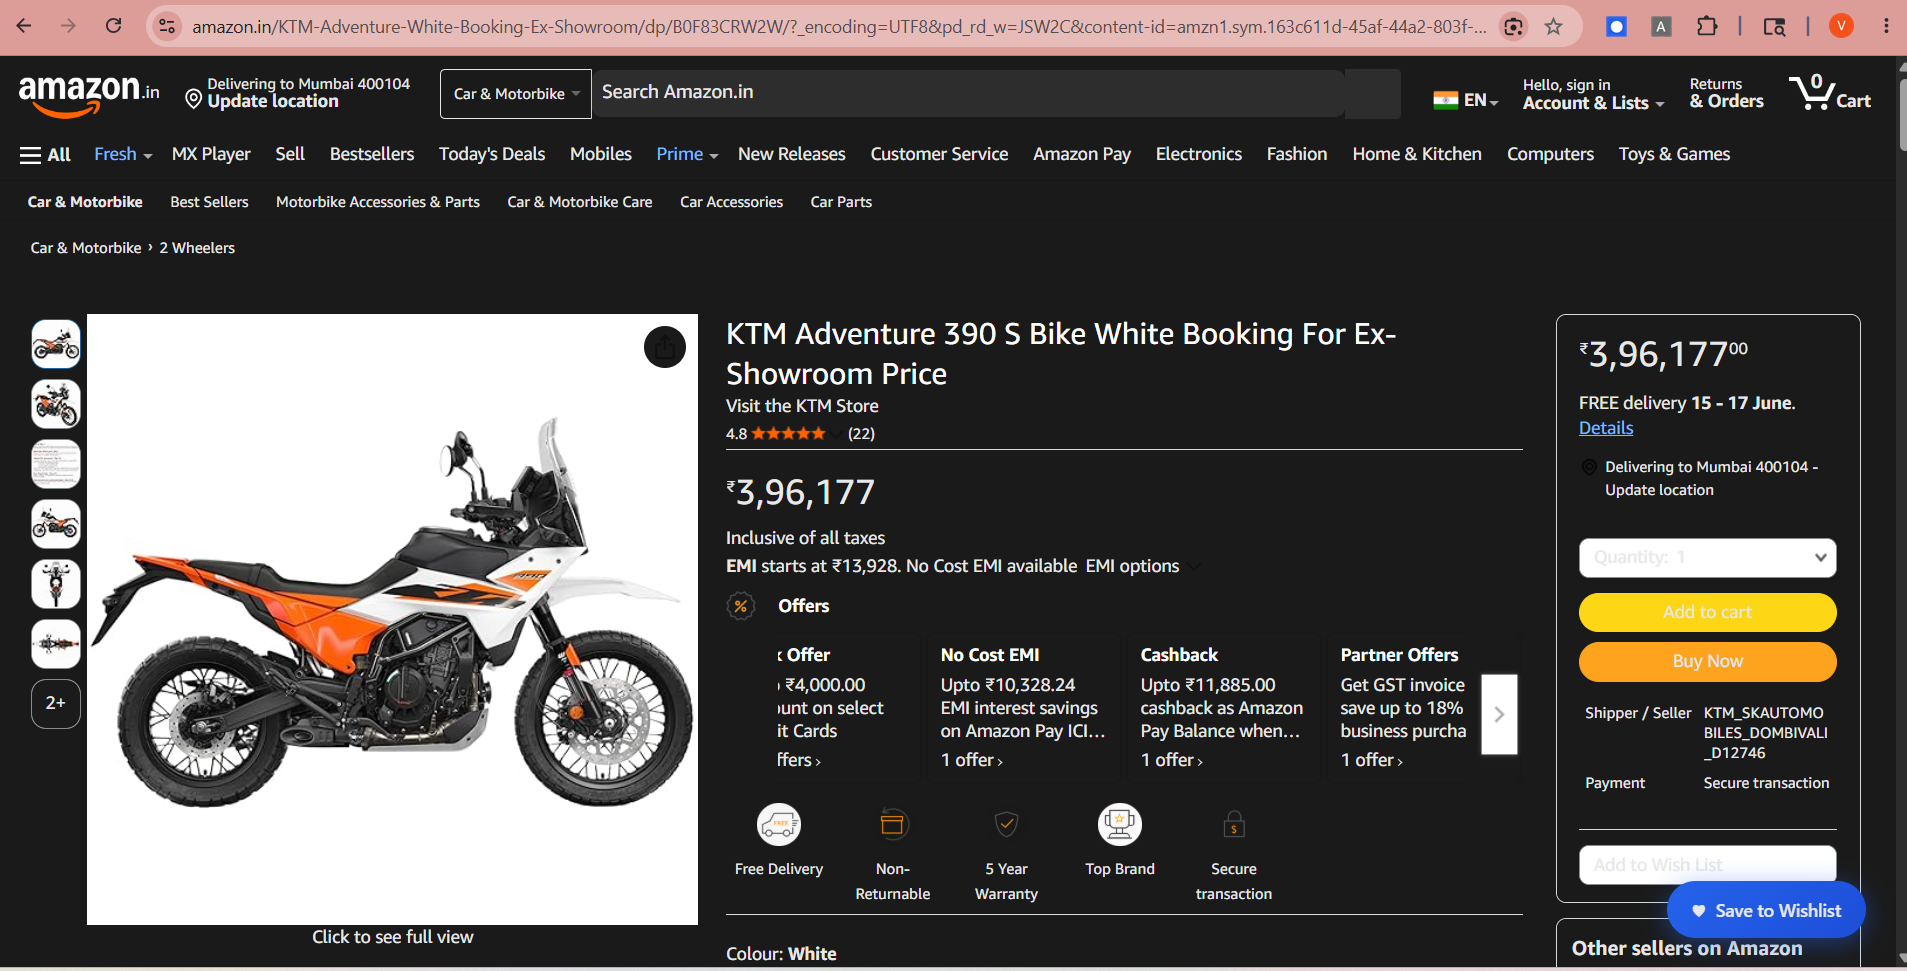1907x971 pixels.
Task: Open No Cost EMI 1 offer link
Action: (x=971, y=760)
